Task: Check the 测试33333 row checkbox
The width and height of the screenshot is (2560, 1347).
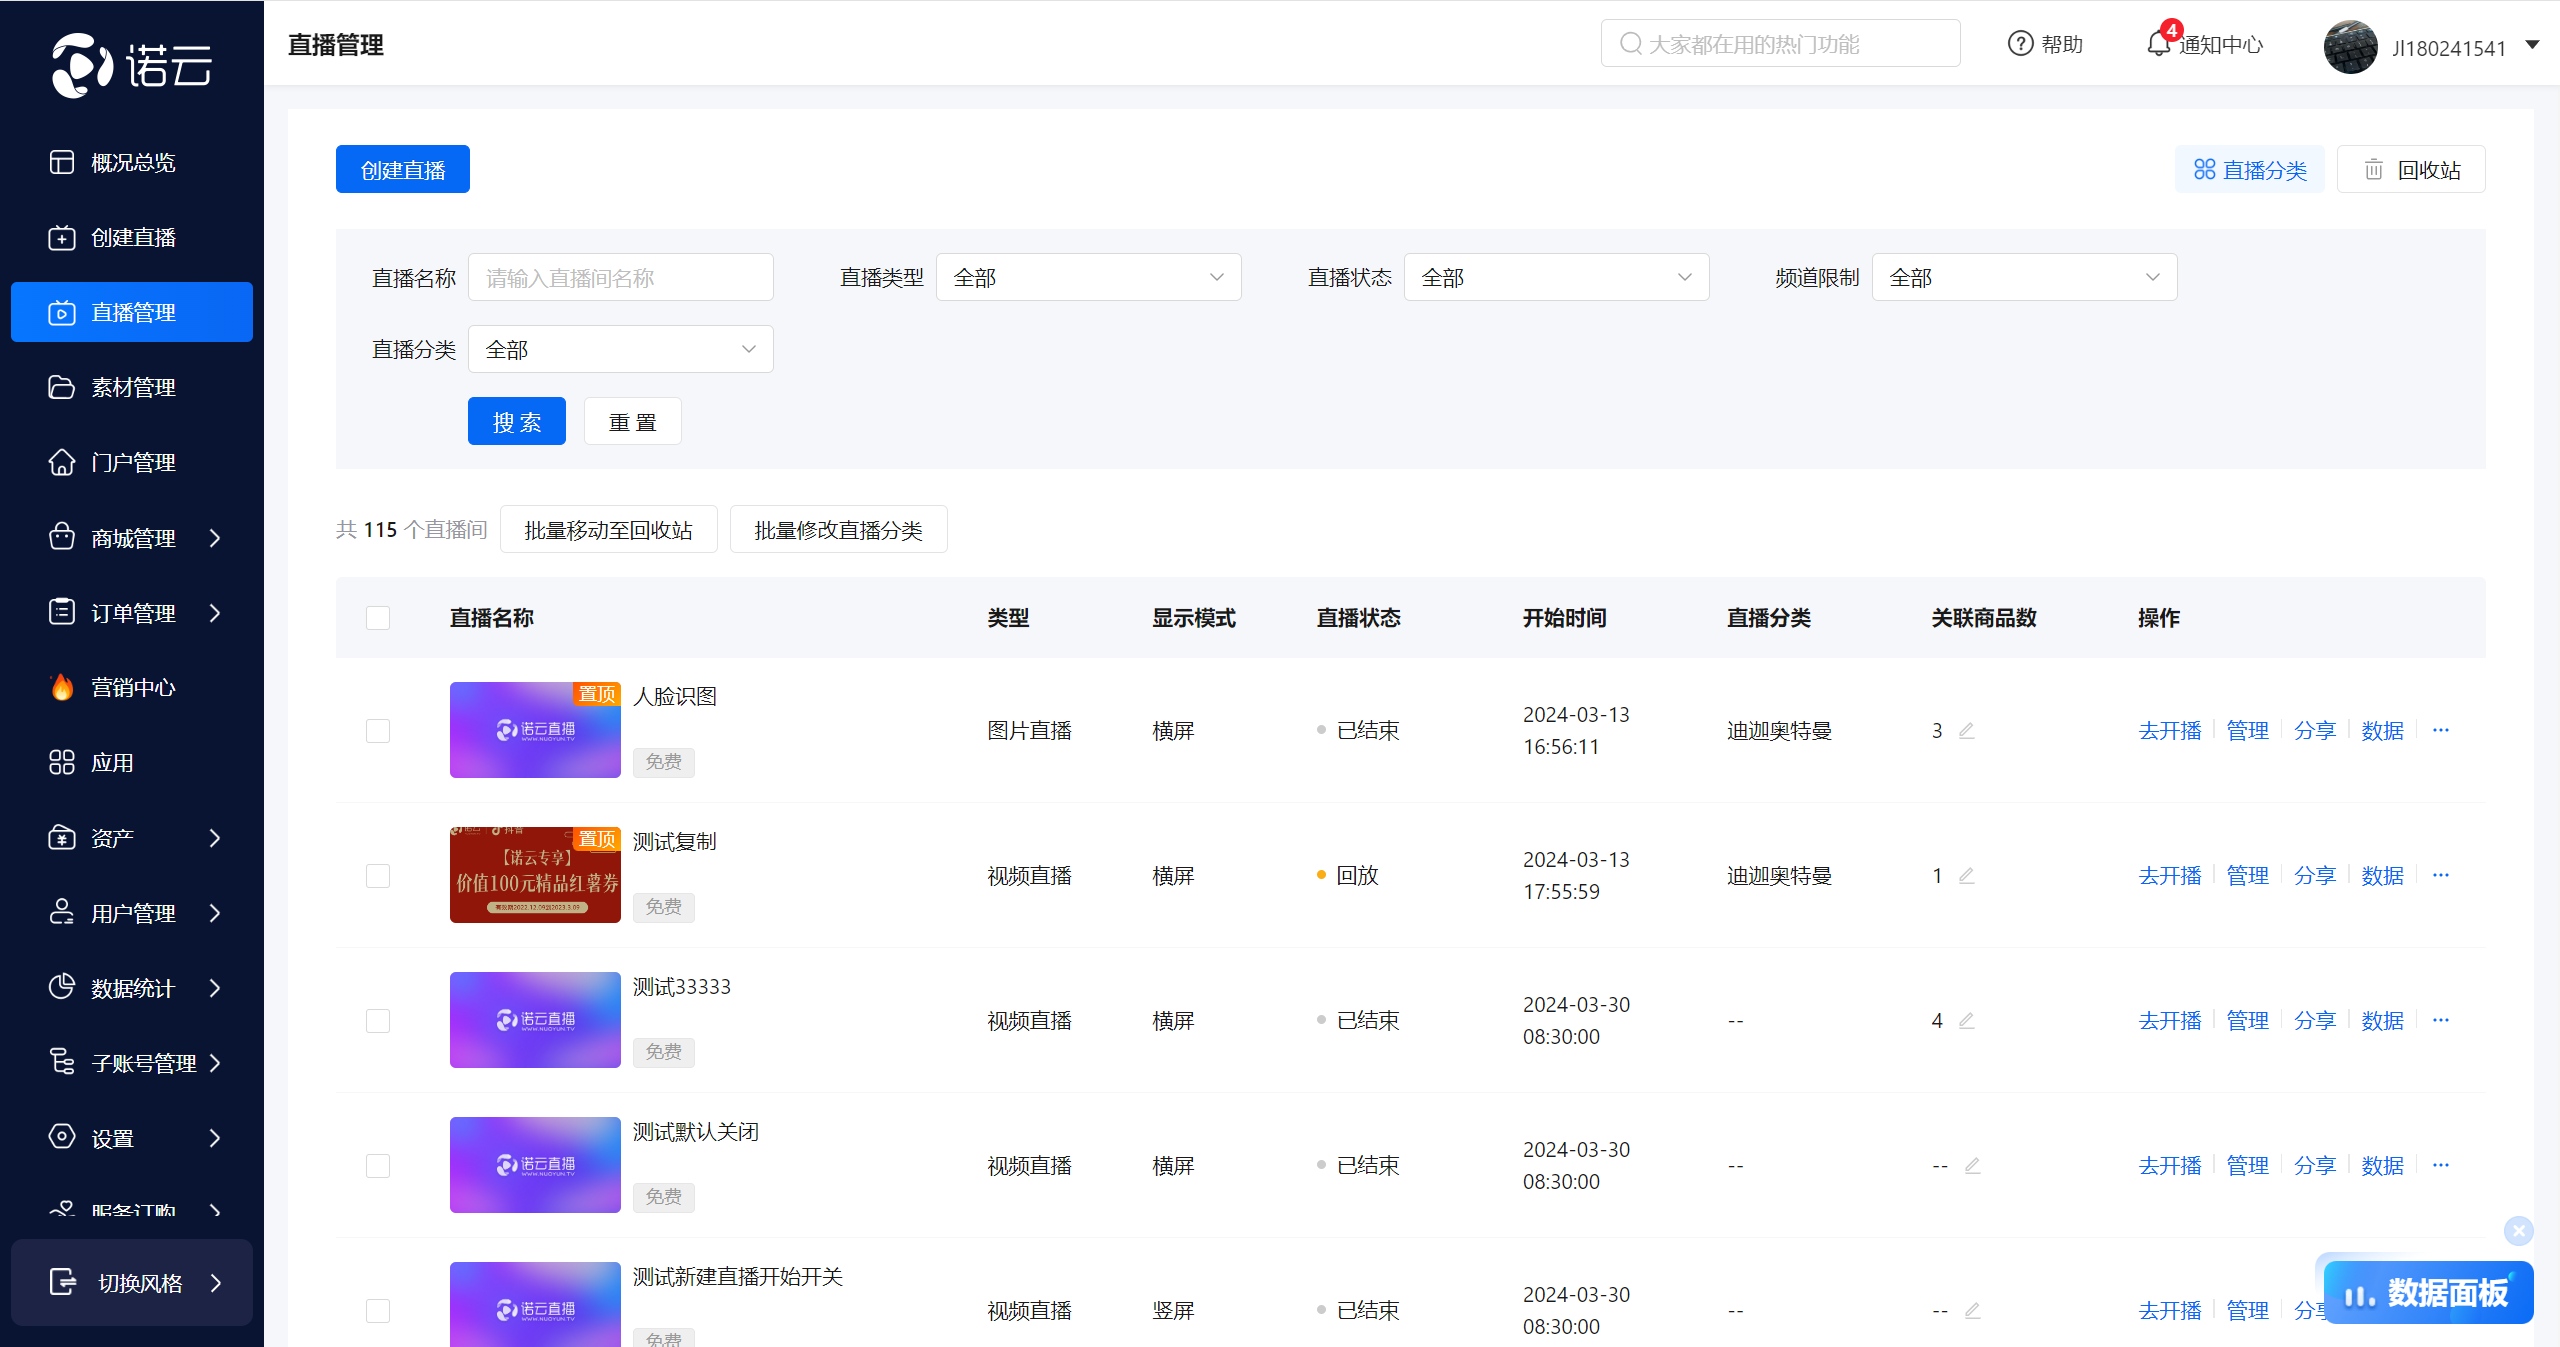Action: point(378,1021)
